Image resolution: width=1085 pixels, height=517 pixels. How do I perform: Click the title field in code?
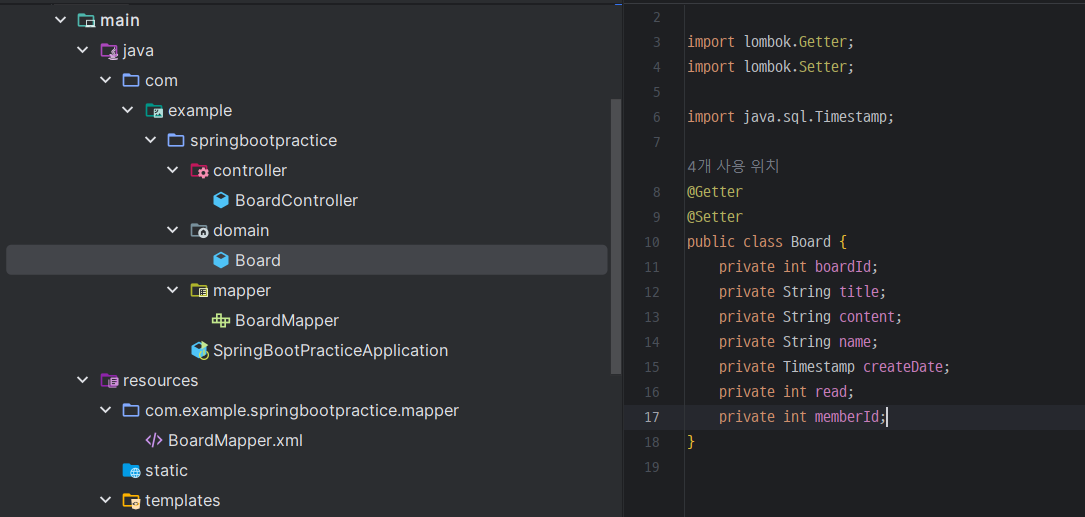tap(858, 291)
